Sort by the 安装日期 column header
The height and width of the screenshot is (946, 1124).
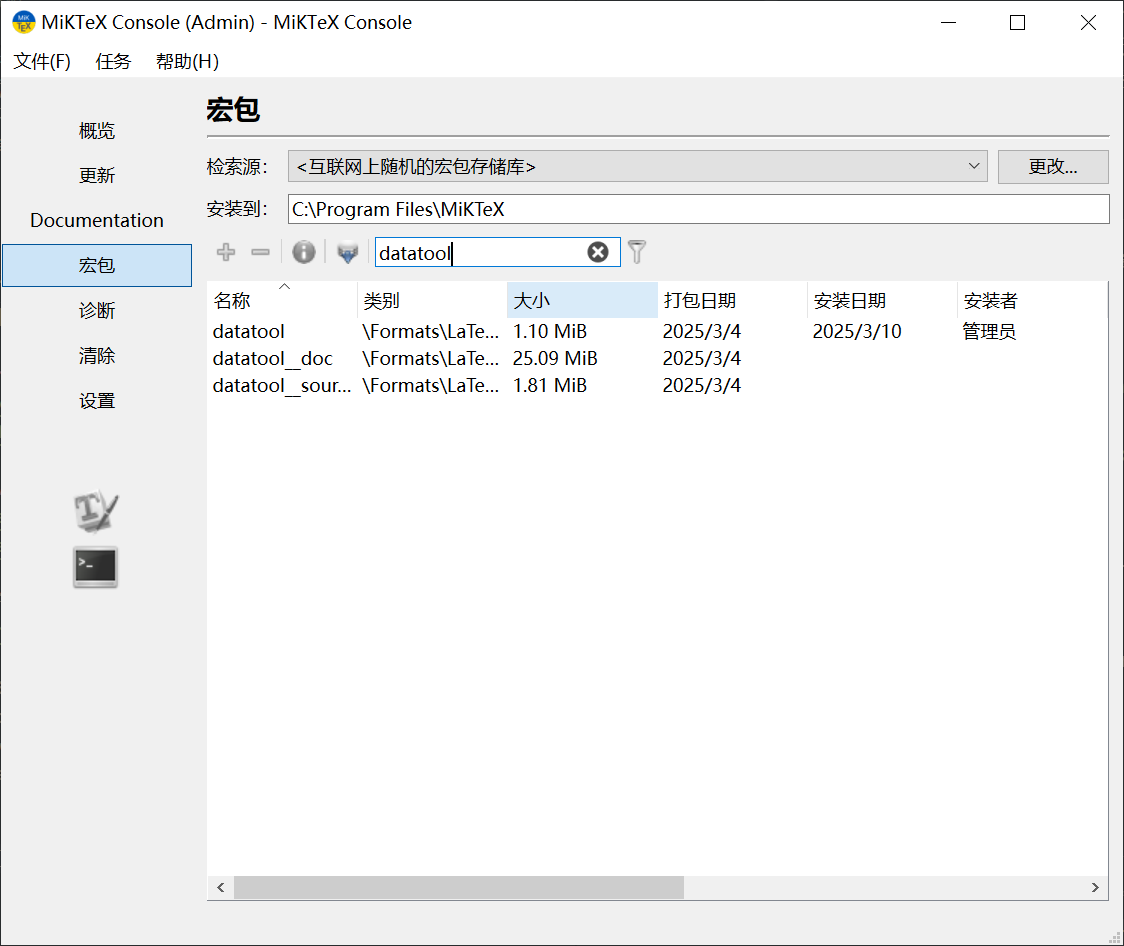(x=882, y=300)
